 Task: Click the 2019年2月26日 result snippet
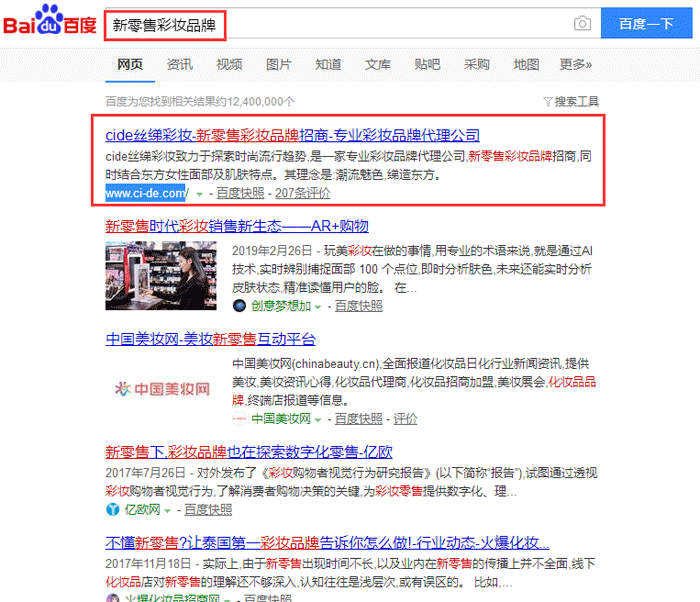[x=412, y=269]
